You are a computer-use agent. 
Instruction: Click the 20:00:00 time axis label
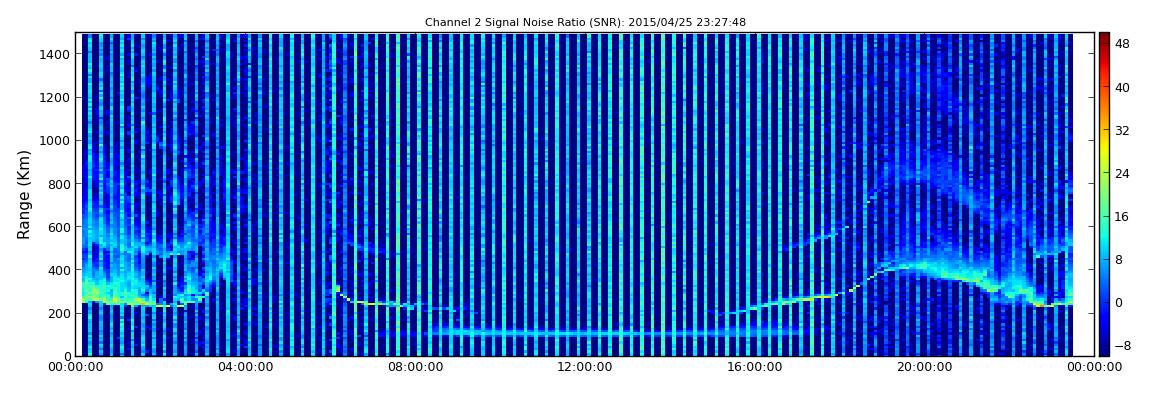927,367
